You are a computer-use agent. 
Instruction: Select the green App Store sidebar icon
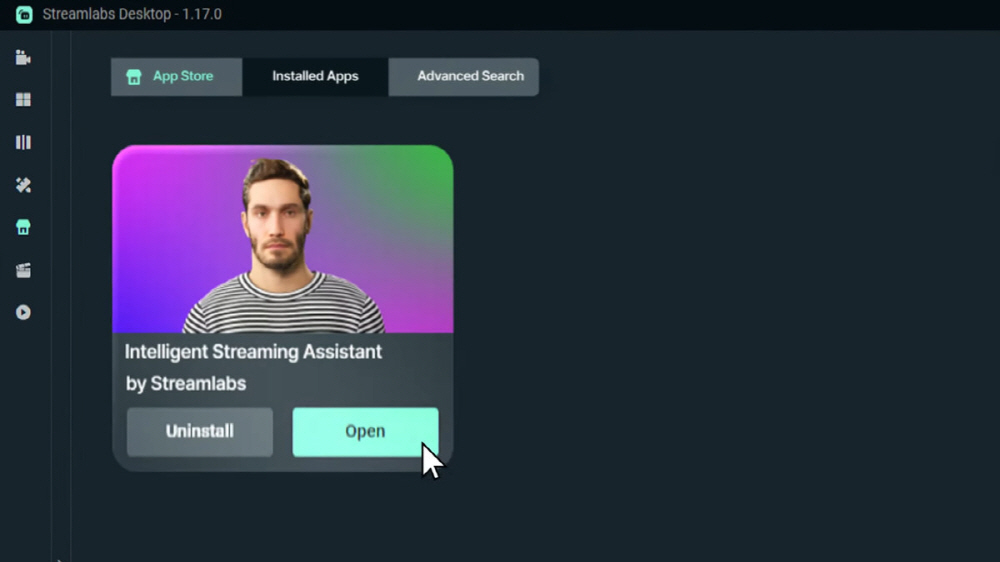click(23, 227)
